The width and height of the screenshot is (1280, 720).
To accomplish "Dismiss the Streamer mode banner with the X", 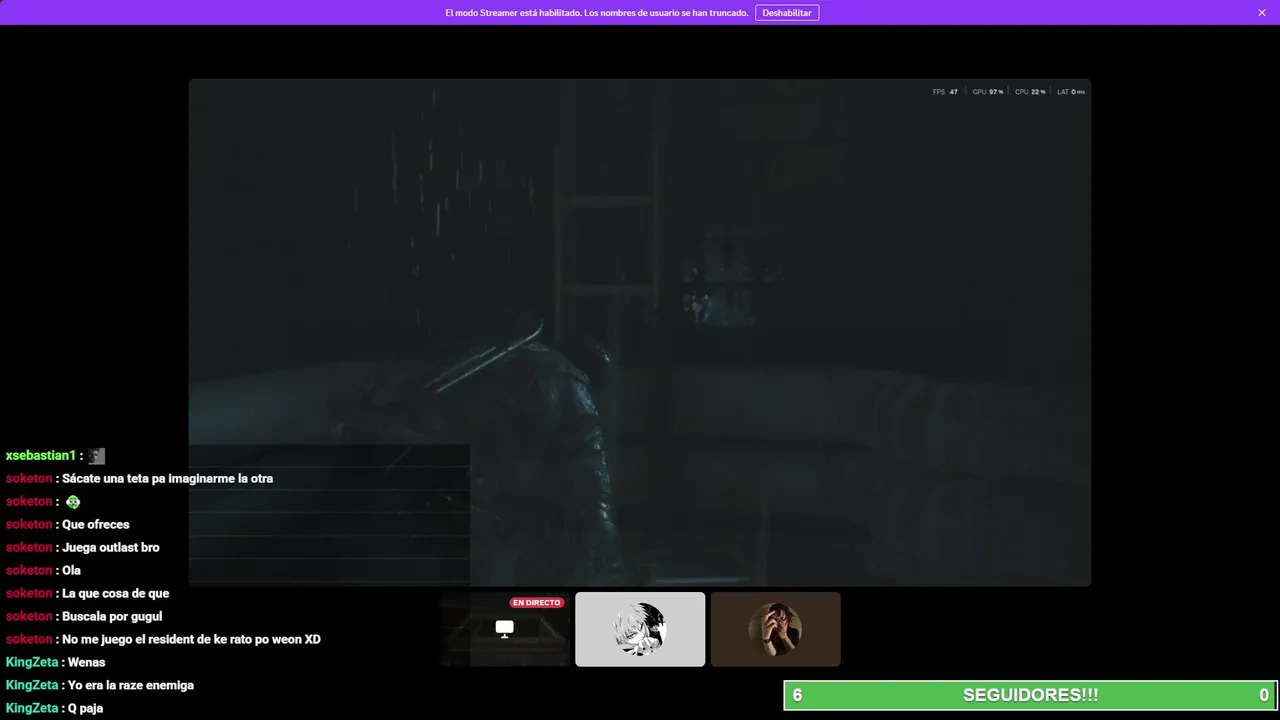I will pos(1262,13).
